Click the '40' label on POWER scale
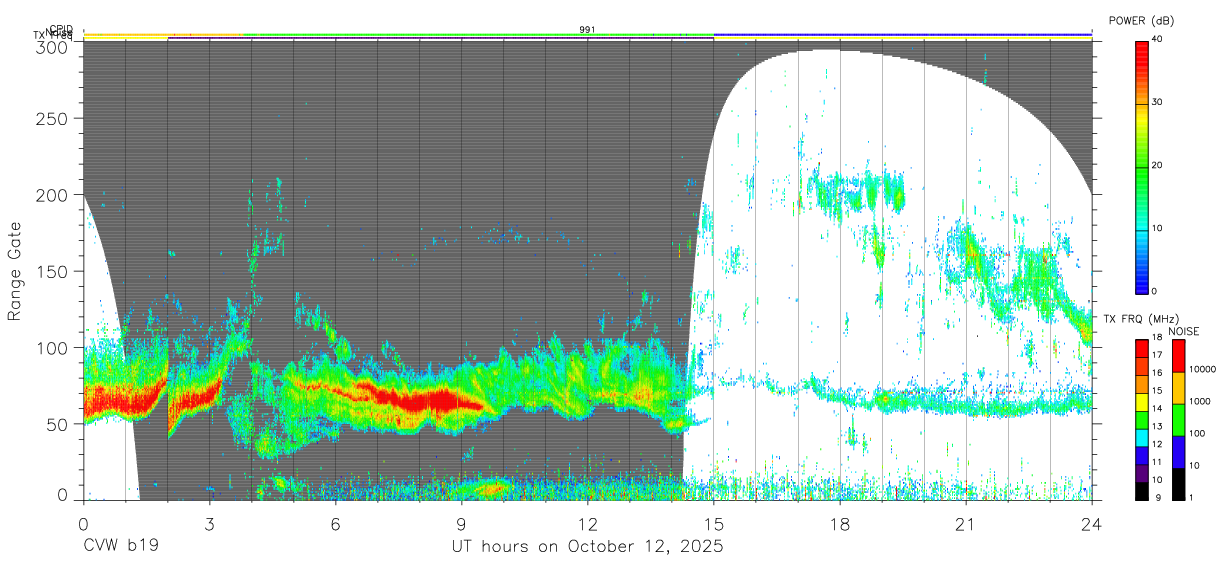This screenshot has width=1228, height=567. (x=1159, y=40)
